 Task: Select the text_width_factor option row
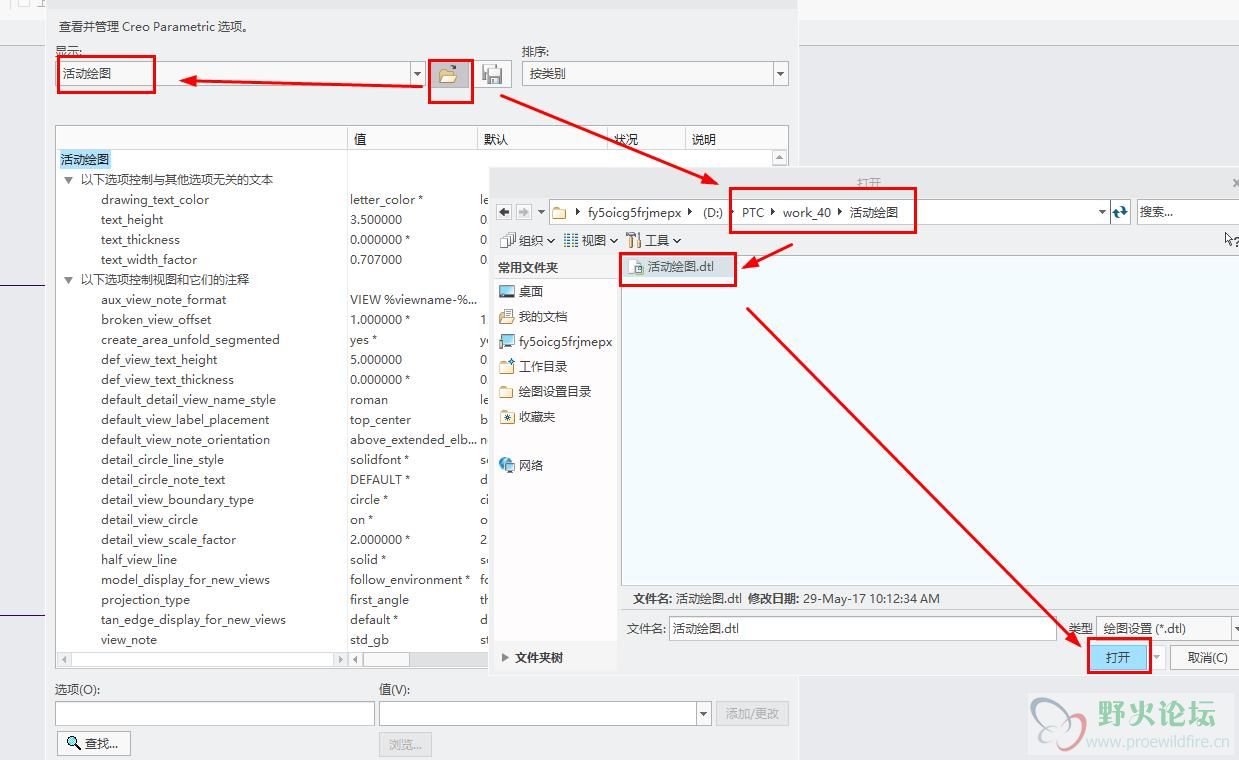click(149, 260)
